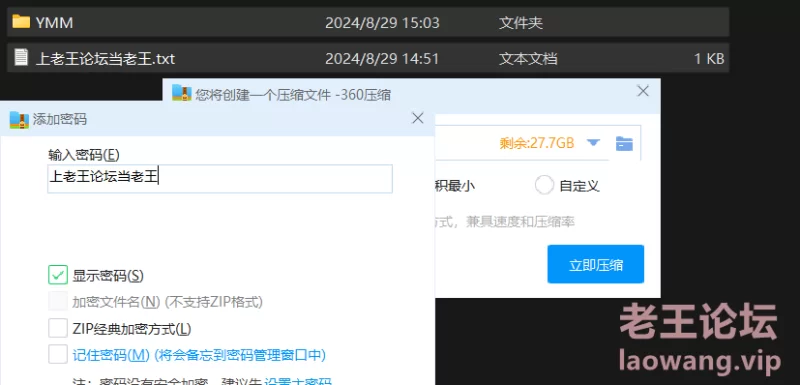Viewport: 800px width, 385px height.
Task: Click the 立即压缩 button
Action: pyautogui.click(x=596, y=264)
